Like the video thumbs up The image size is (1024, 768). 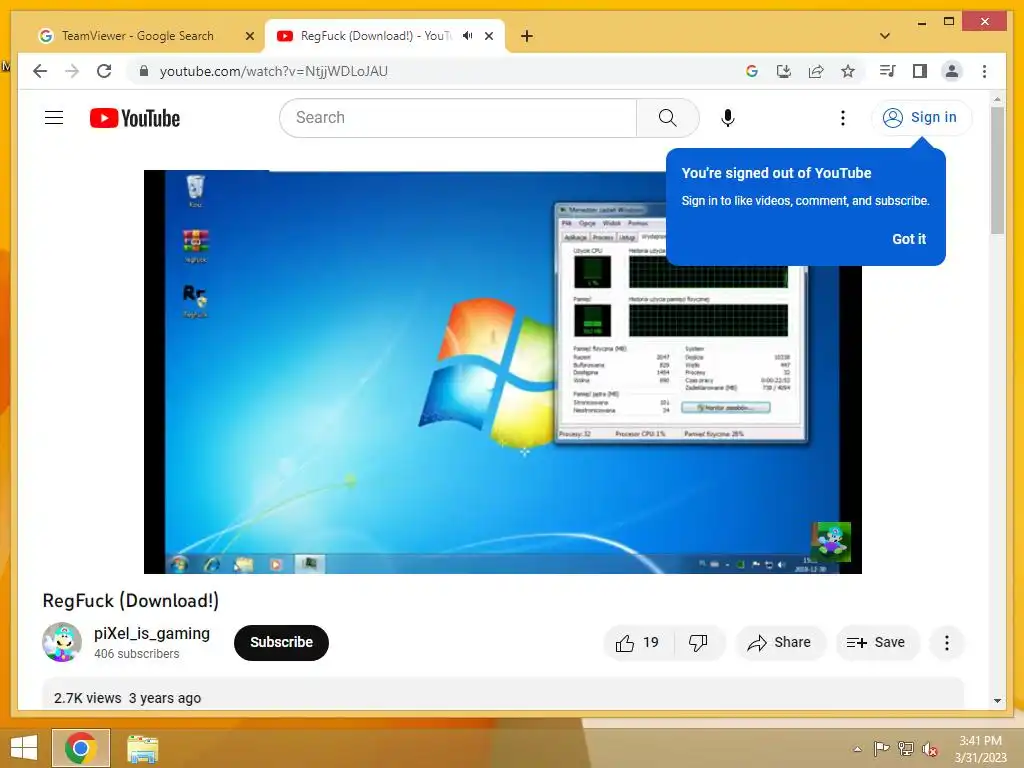(x=637, y=643)
